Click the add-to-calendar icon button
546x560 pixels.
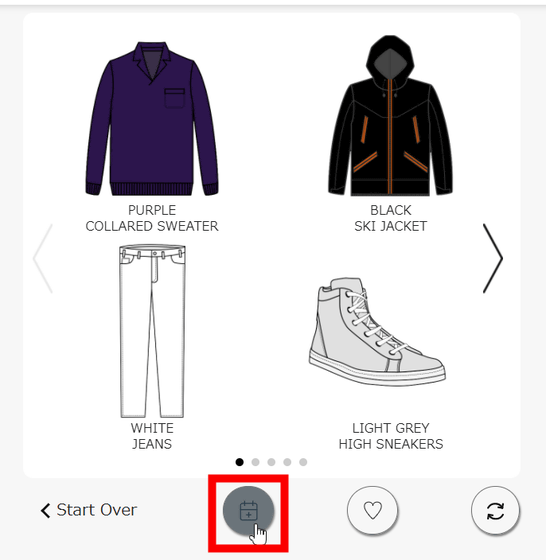tap(249, 510)
